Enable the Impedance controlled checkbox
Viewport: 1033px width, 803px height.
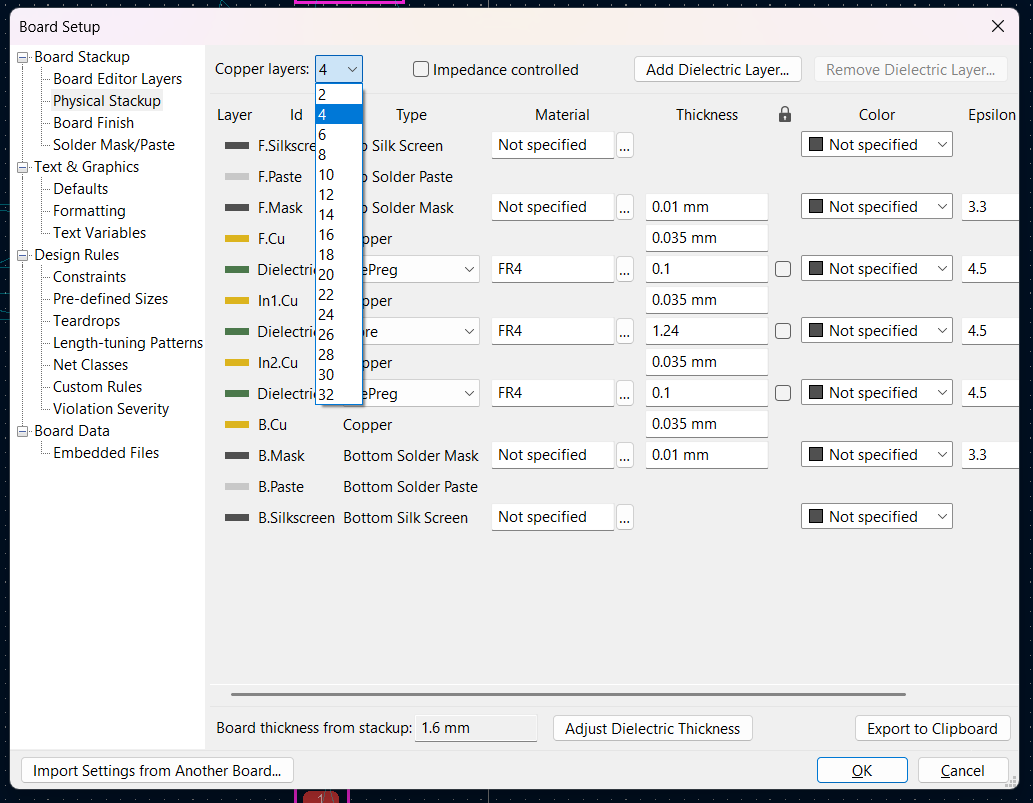click(x=422, y=70)
